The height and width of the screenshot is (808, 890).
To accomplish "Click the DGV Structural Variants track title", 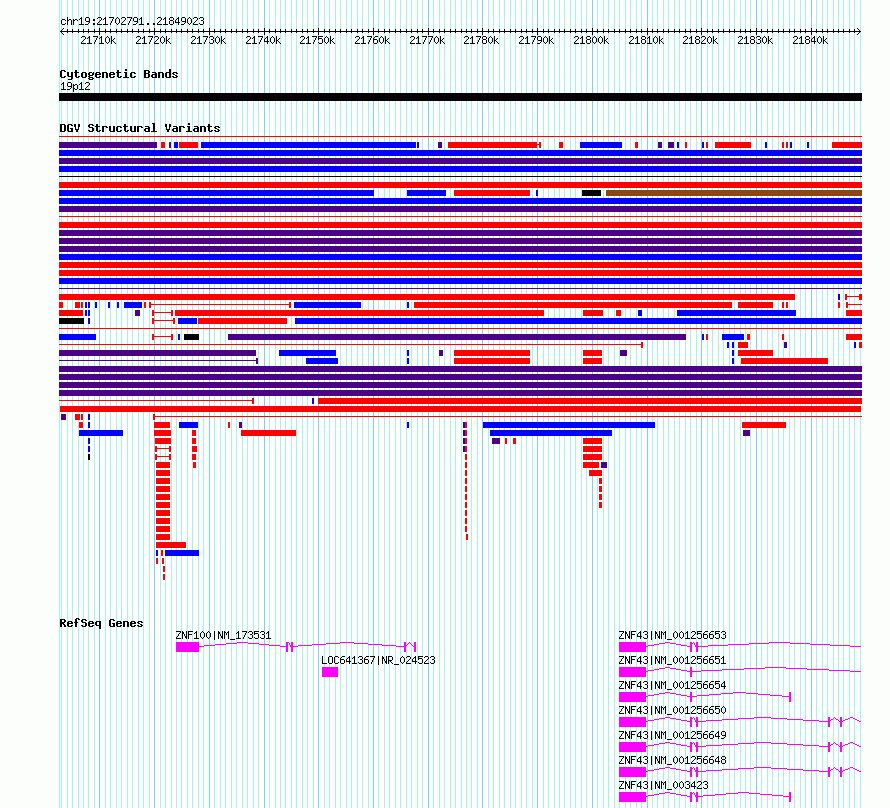I will (x=140, y=128).
